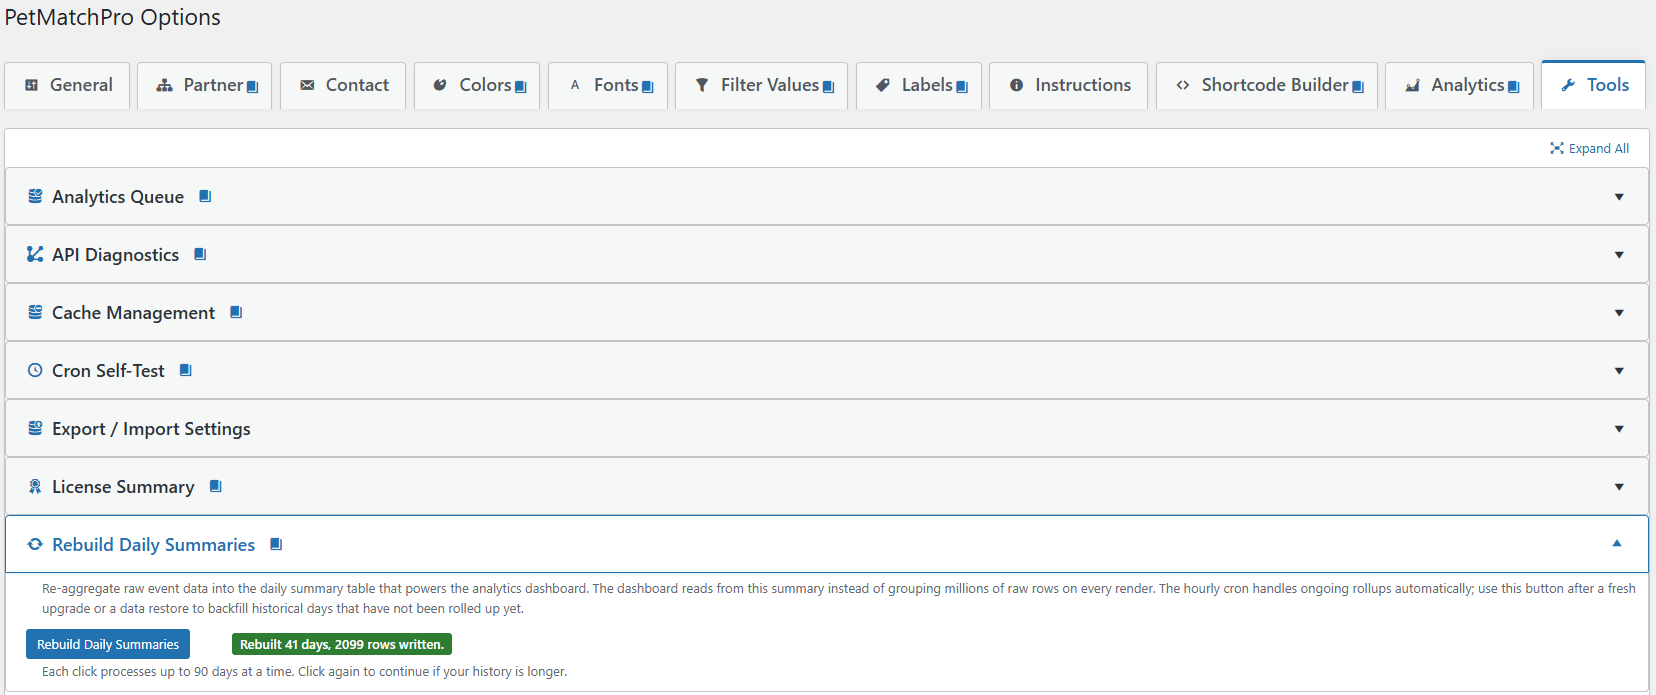Screen dimensions: 1656x695
Task: Click the book icon on Labels tab
Action: coord(962,87)
